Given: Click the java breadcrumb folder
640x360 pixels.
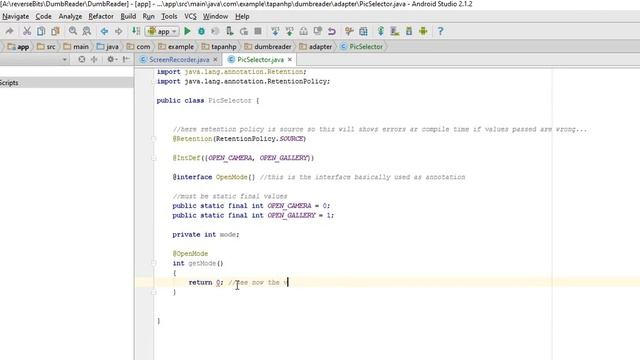Looking at the screenshot, I should click(108, 47).
